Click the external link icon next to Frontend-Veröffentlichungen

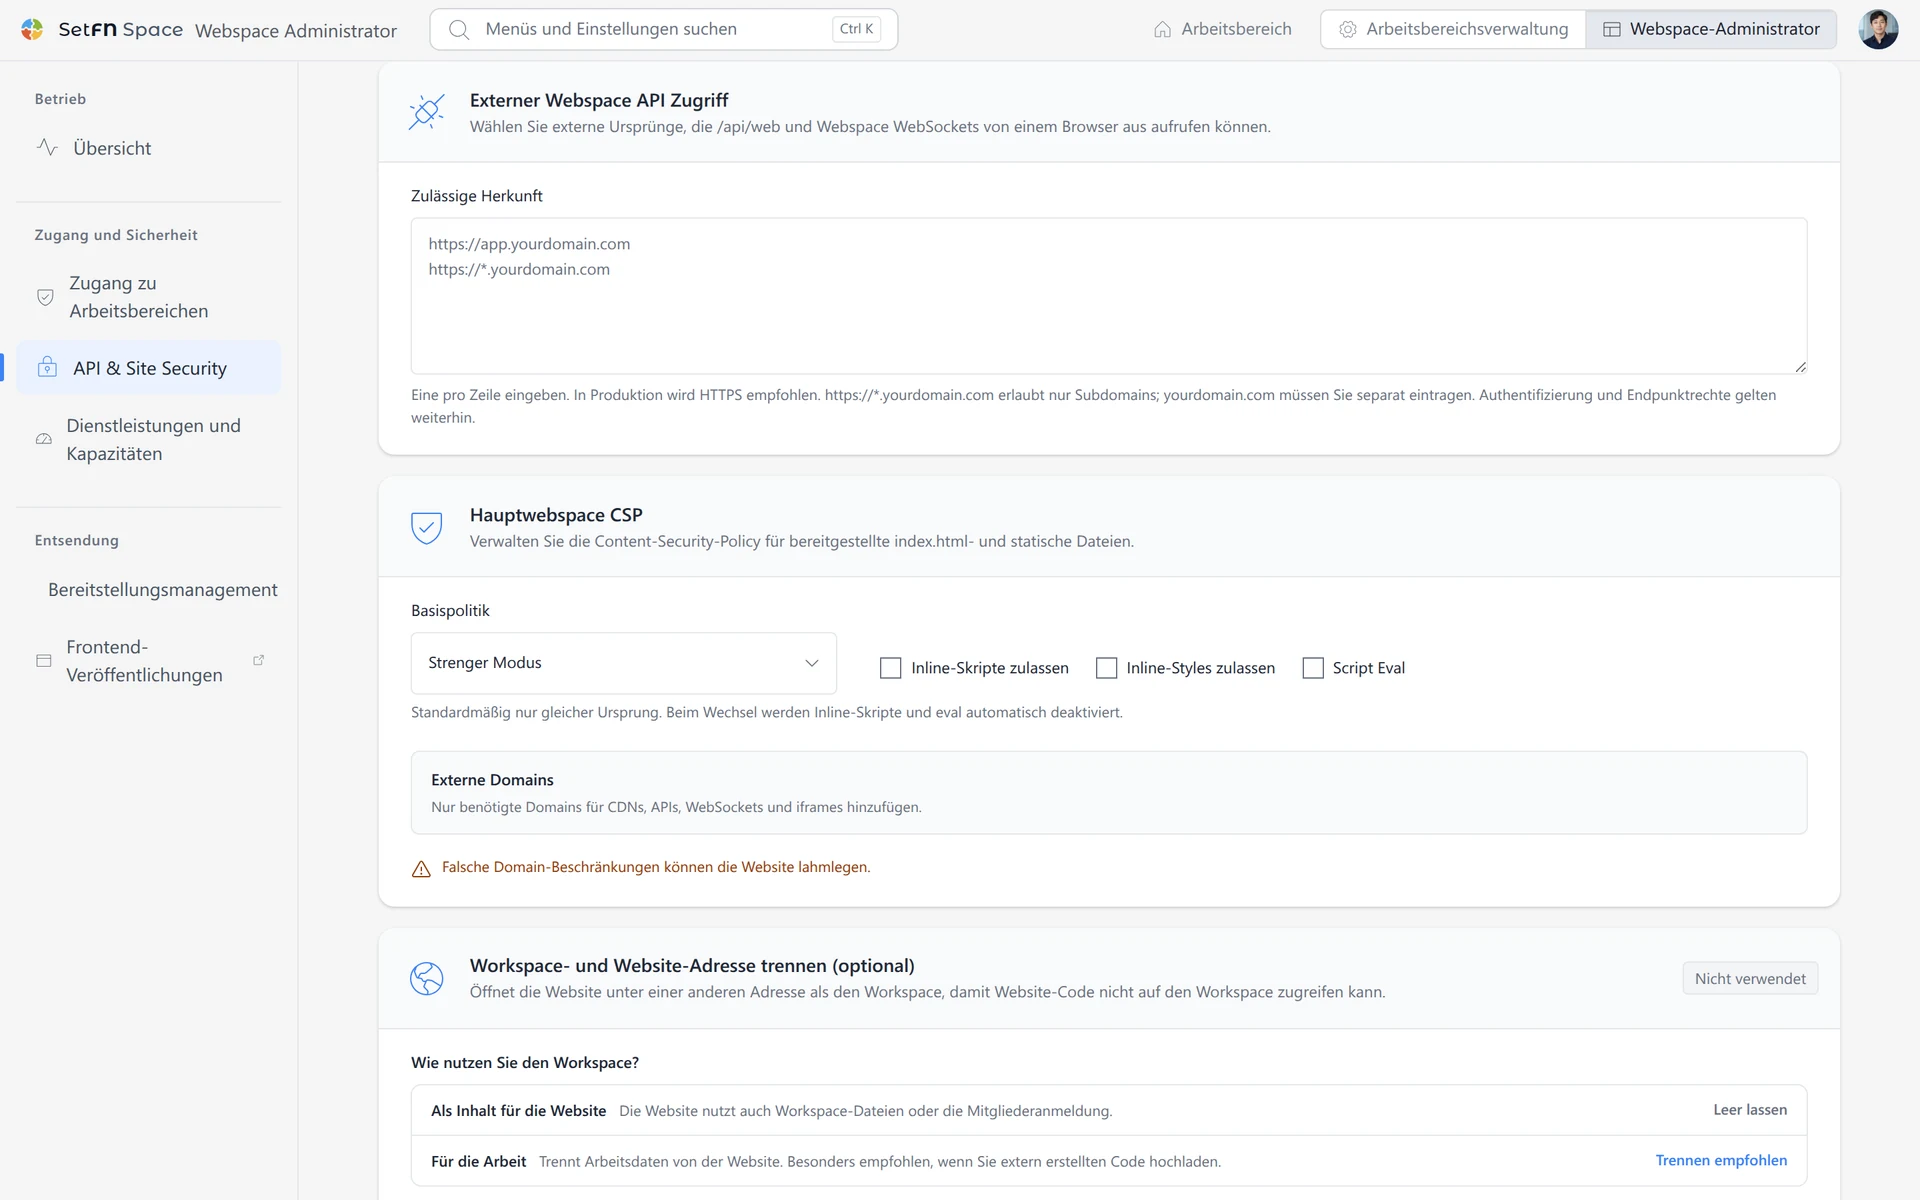pos(258,660)
